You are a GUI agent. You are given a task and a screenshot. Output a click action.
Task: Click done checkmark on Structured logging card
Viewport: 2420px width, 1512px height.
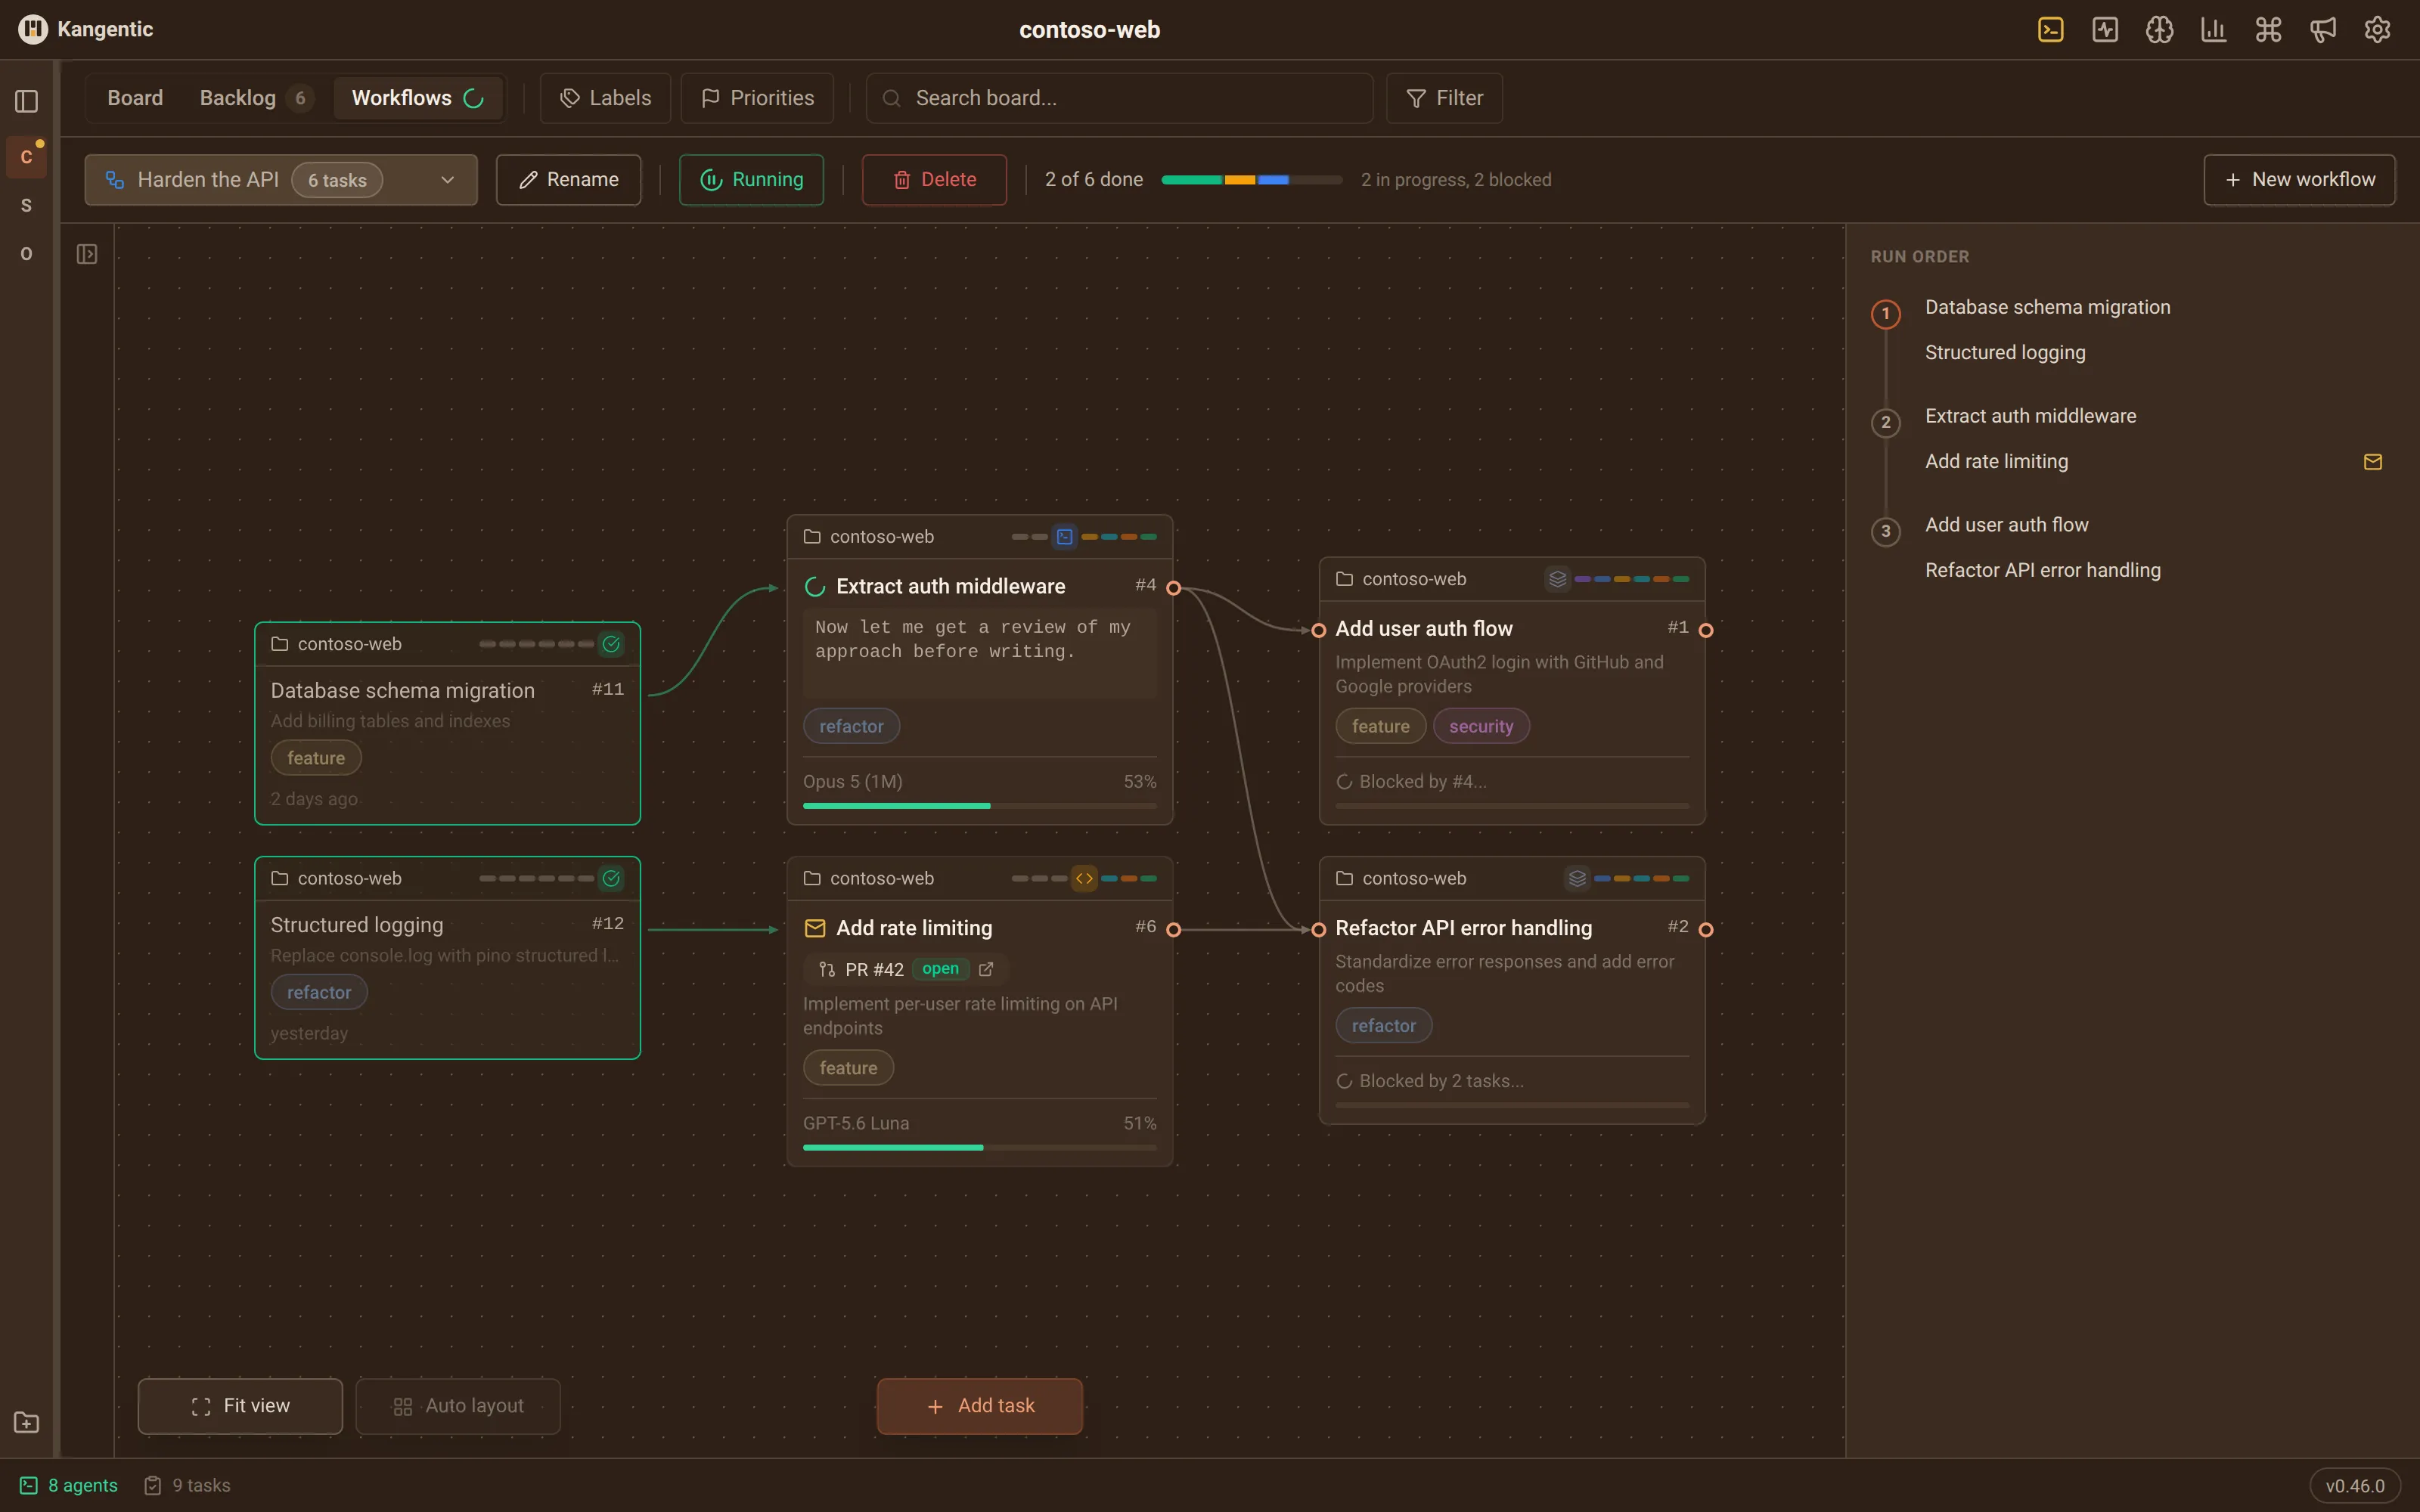611,879
